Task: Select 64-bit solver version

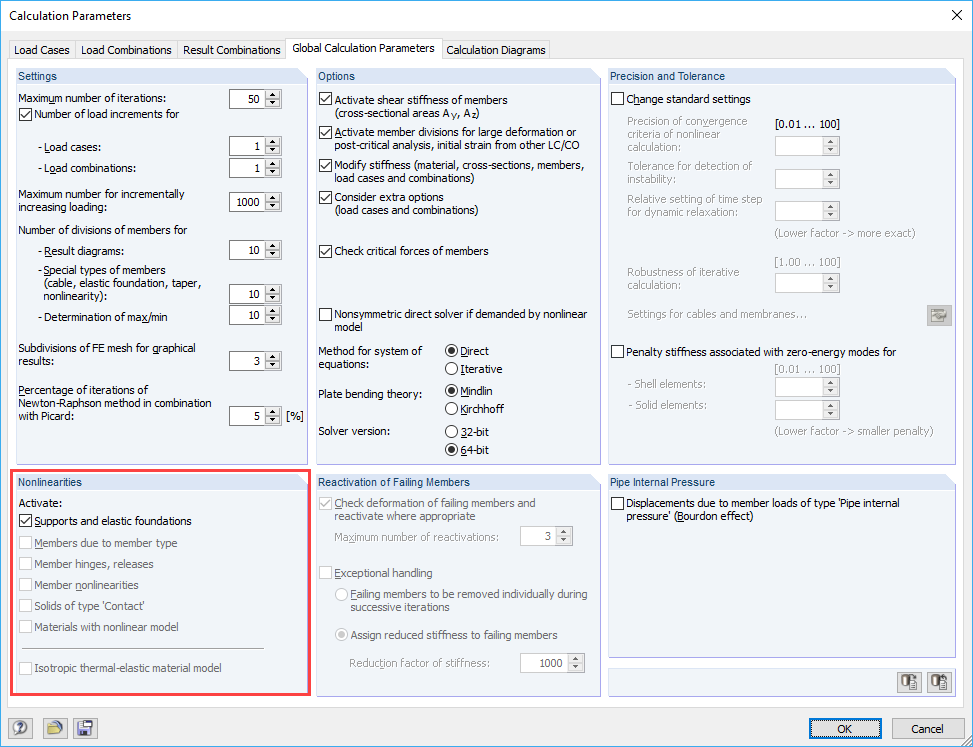Action: coord(452,450)
